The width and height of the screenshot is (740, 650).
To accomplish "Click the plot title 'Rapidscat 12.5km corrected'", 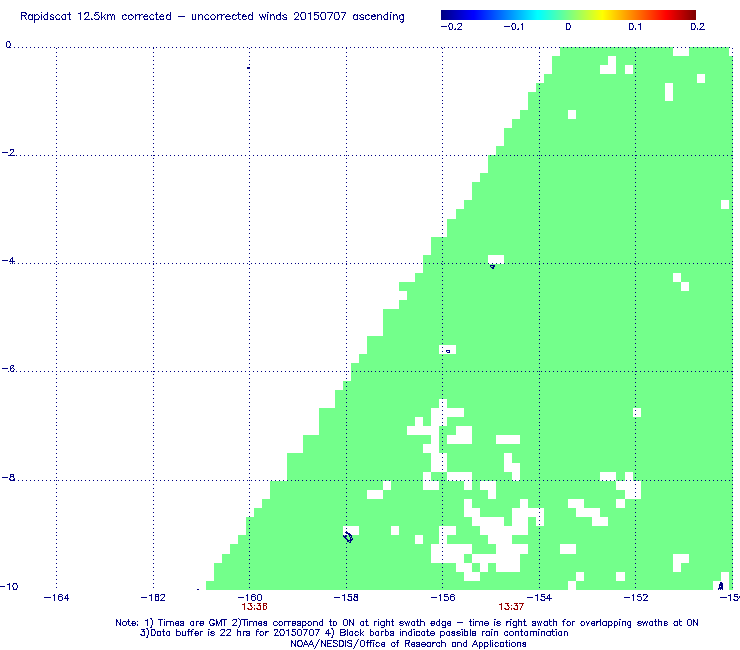I will [212, 17].
